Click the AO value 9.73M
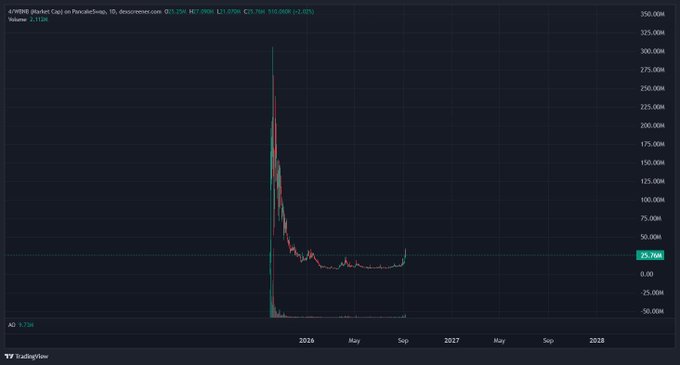Image resolution: width=680 pixels, height=365 pixels. click(x=26, y=325)
